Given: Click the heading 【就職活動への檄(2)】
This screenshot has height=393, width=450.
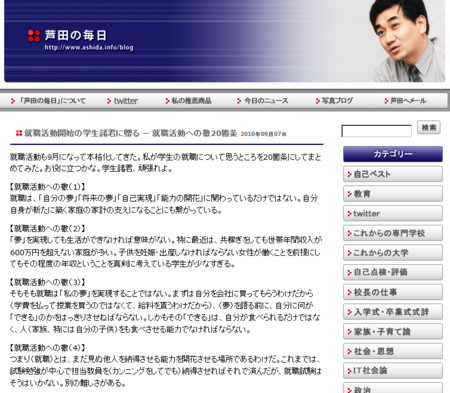Looking at the screenshot, I should (47, 228).
